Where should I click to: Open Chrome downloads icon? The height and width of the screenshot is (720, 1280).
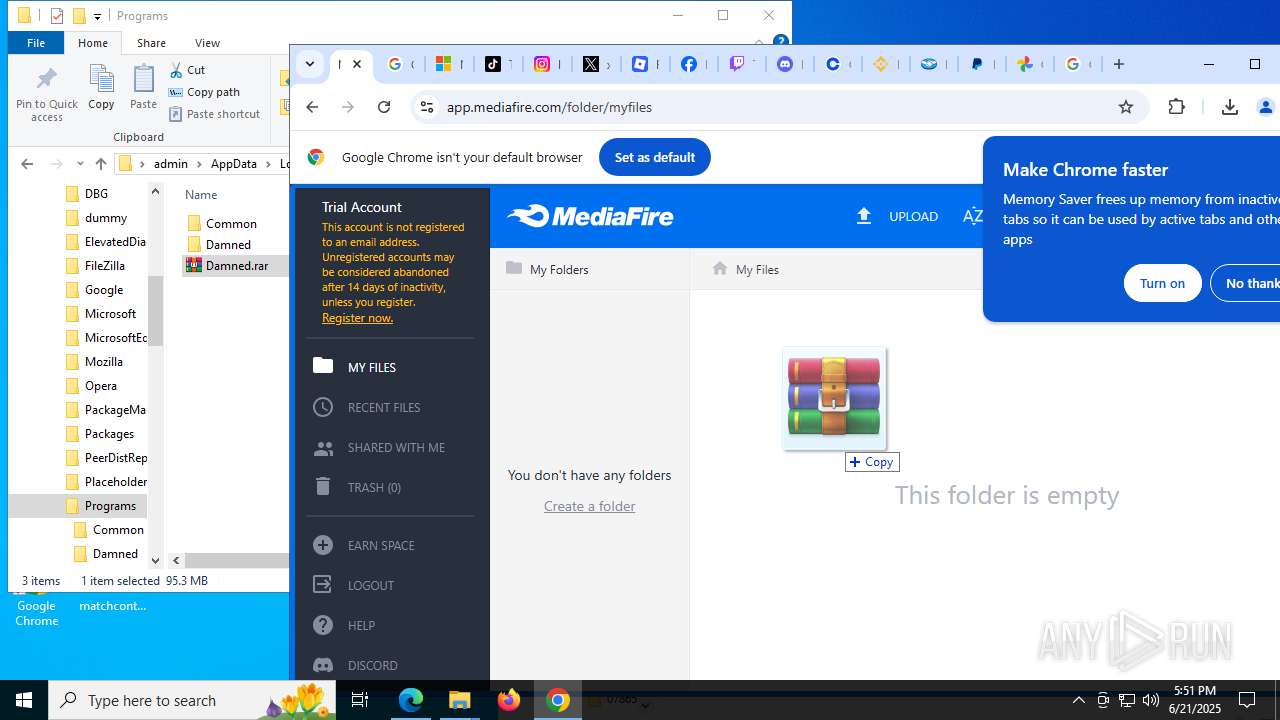point(1230,107)
